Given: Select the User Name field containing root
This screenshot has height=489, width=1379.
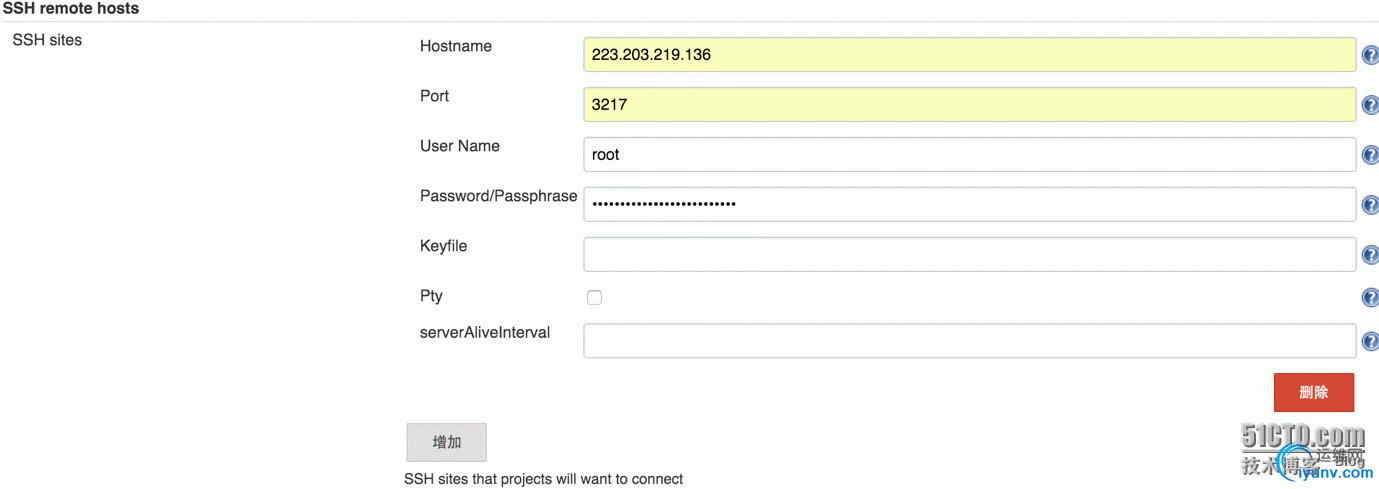Looking at the screenshot, I should 970,154.
